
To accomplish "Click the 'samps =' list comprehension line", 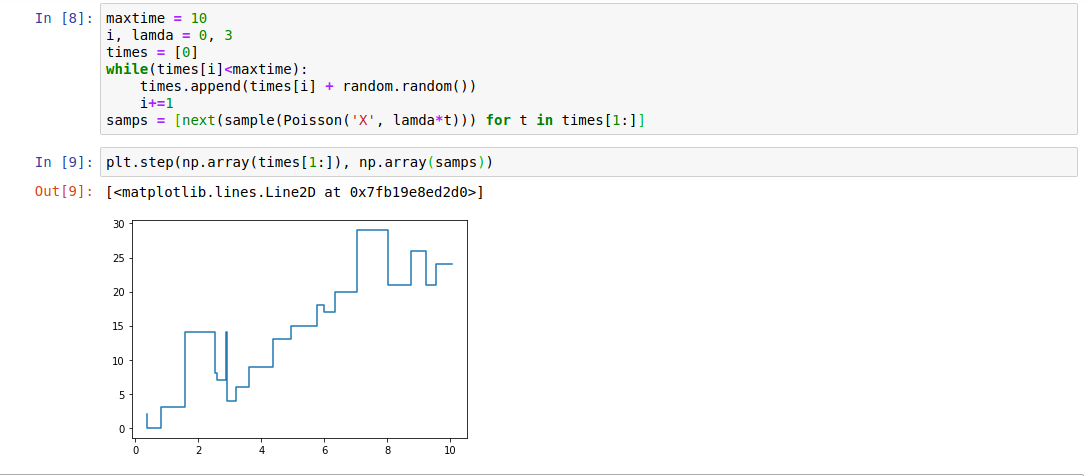I will 375,121.
